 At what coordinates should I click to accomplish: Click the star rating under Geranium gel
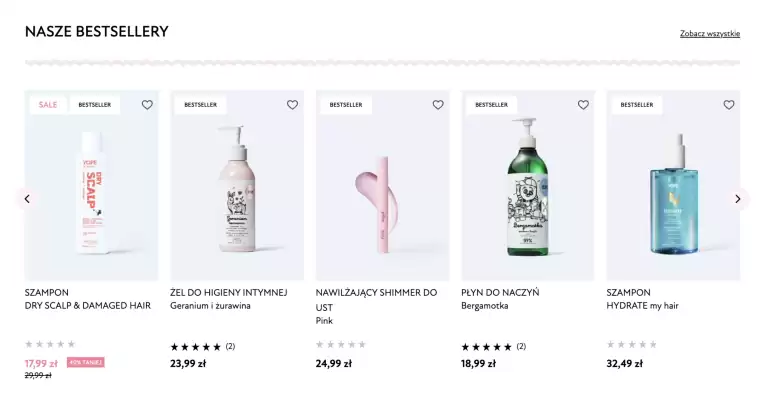coord(196,347)
